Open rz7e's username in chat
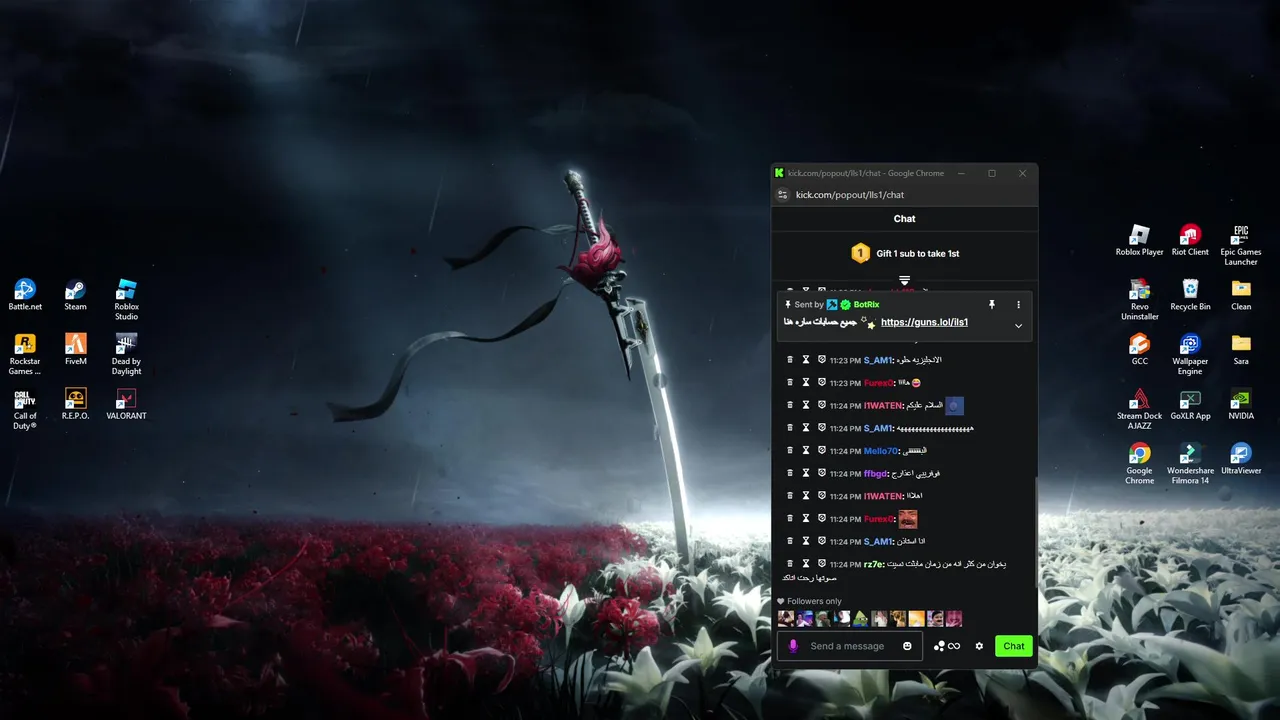Image resolution: width=1280 pixels, height=720 pixels. (874, 565)
